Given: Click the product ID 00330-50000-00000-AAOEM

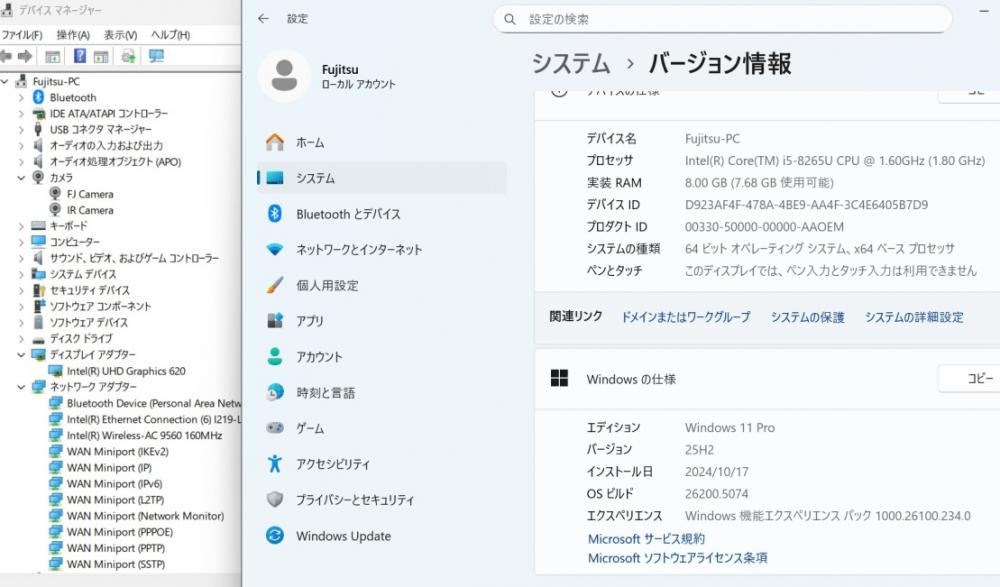Looking at the screenshot, I should pyautogui.click(x=764, y=227).
